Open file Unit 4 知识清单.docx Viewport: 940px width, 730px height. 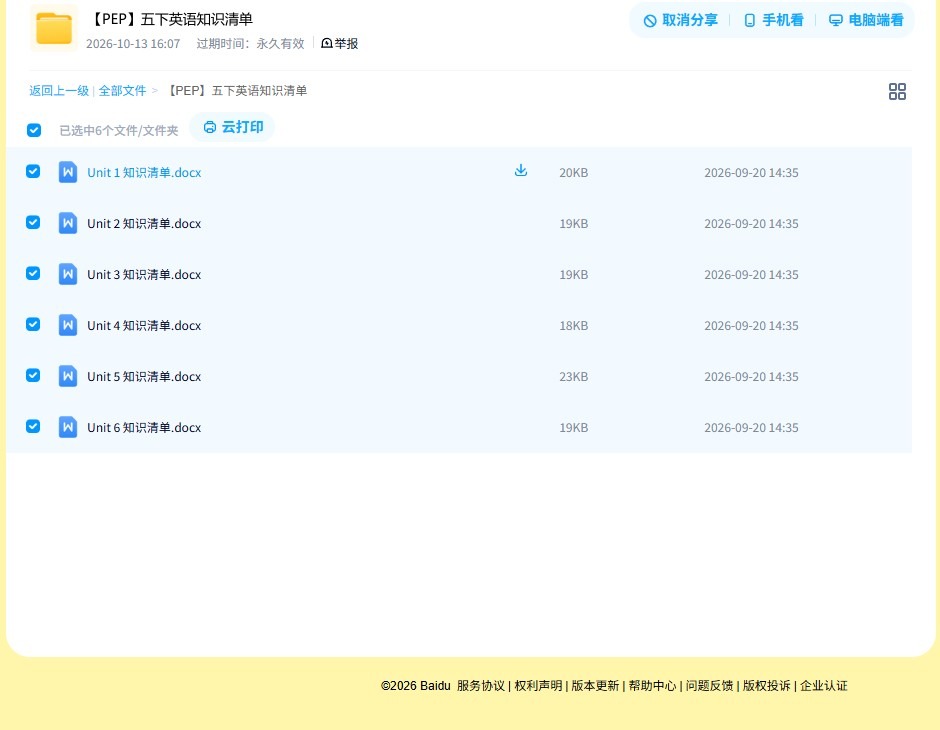pyautogui.click(x=144, y=325)
